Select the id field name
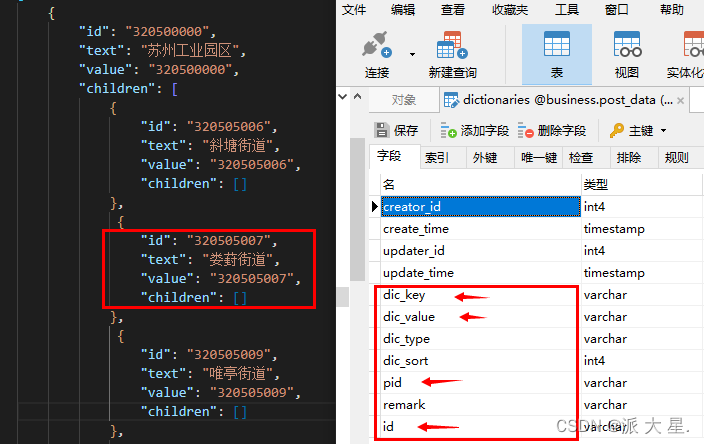The image size is (704, 444). (388, 426)
